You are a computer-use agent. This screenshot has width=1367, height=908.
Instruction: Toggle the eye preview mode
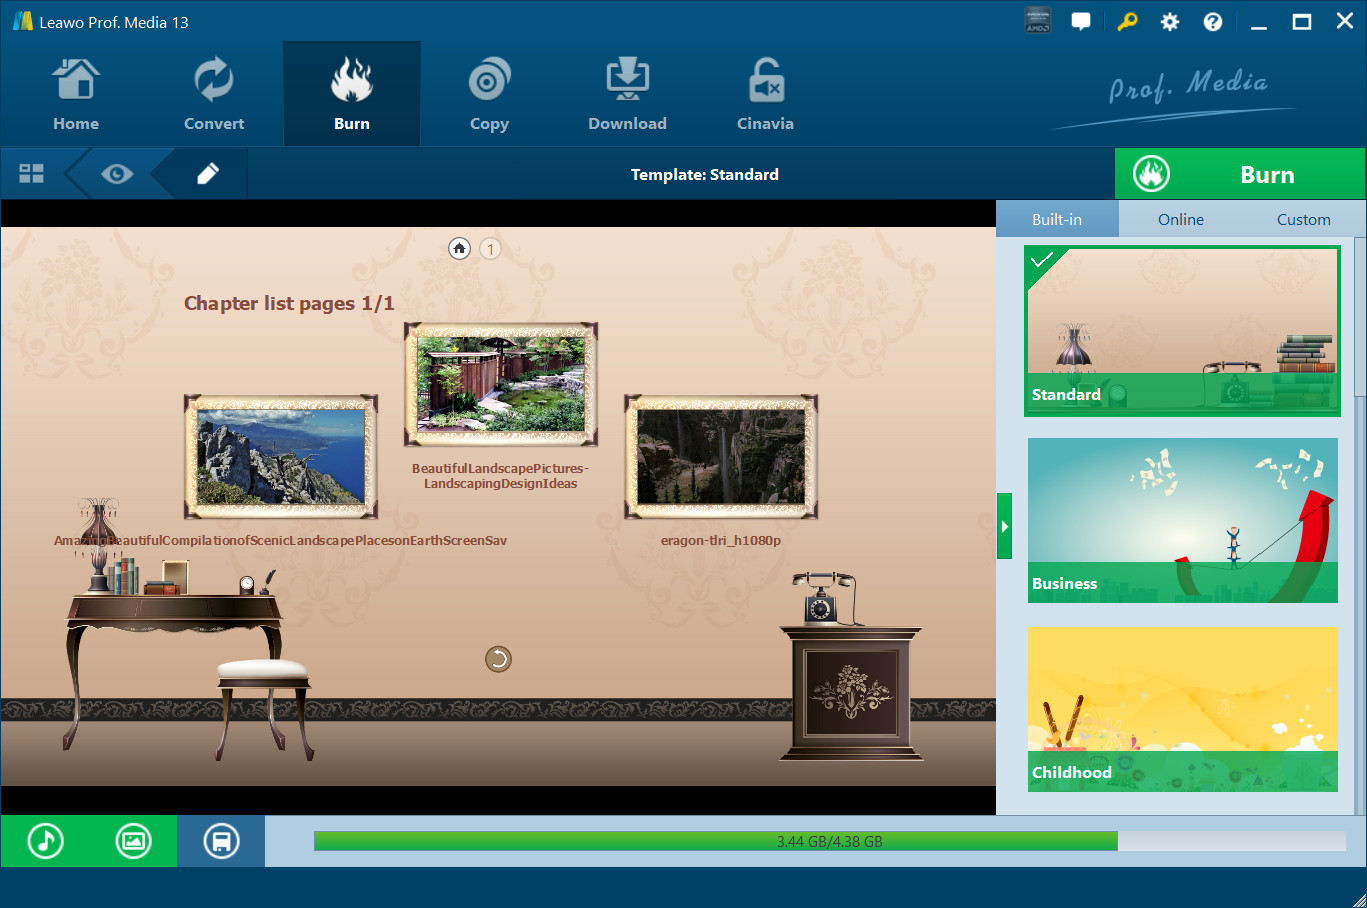[x=117, y=174]
